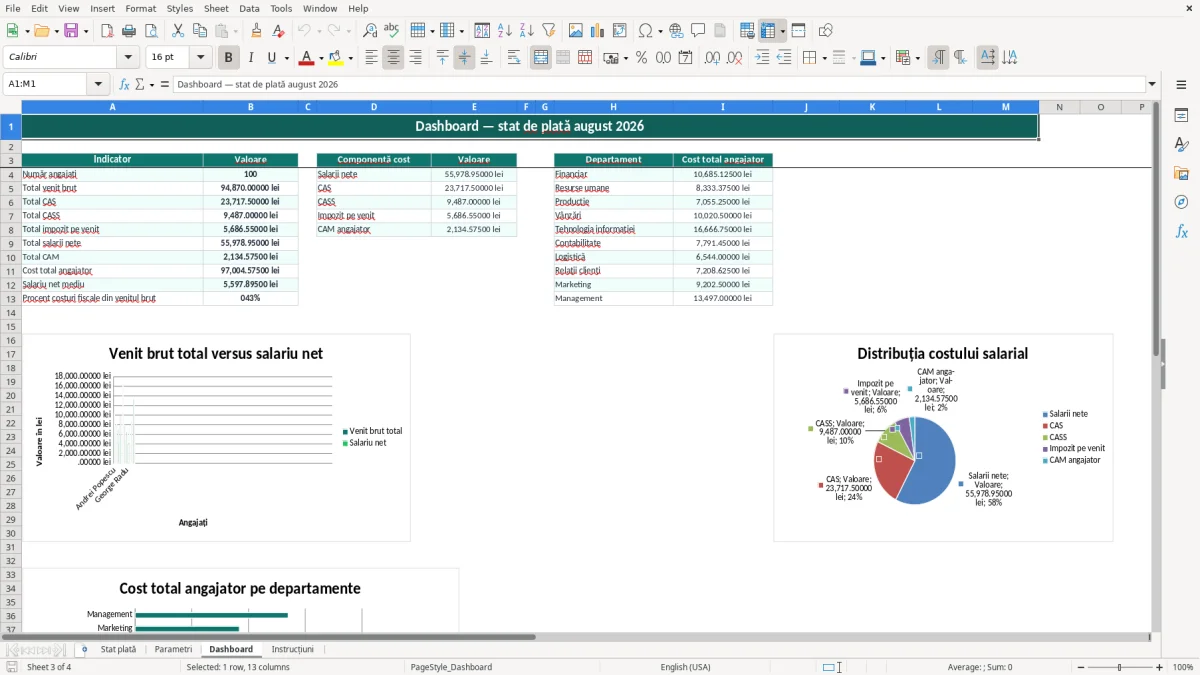Open the Styles menu
Viewport: 1200px width, 675px height.
[x=180, y=8]
